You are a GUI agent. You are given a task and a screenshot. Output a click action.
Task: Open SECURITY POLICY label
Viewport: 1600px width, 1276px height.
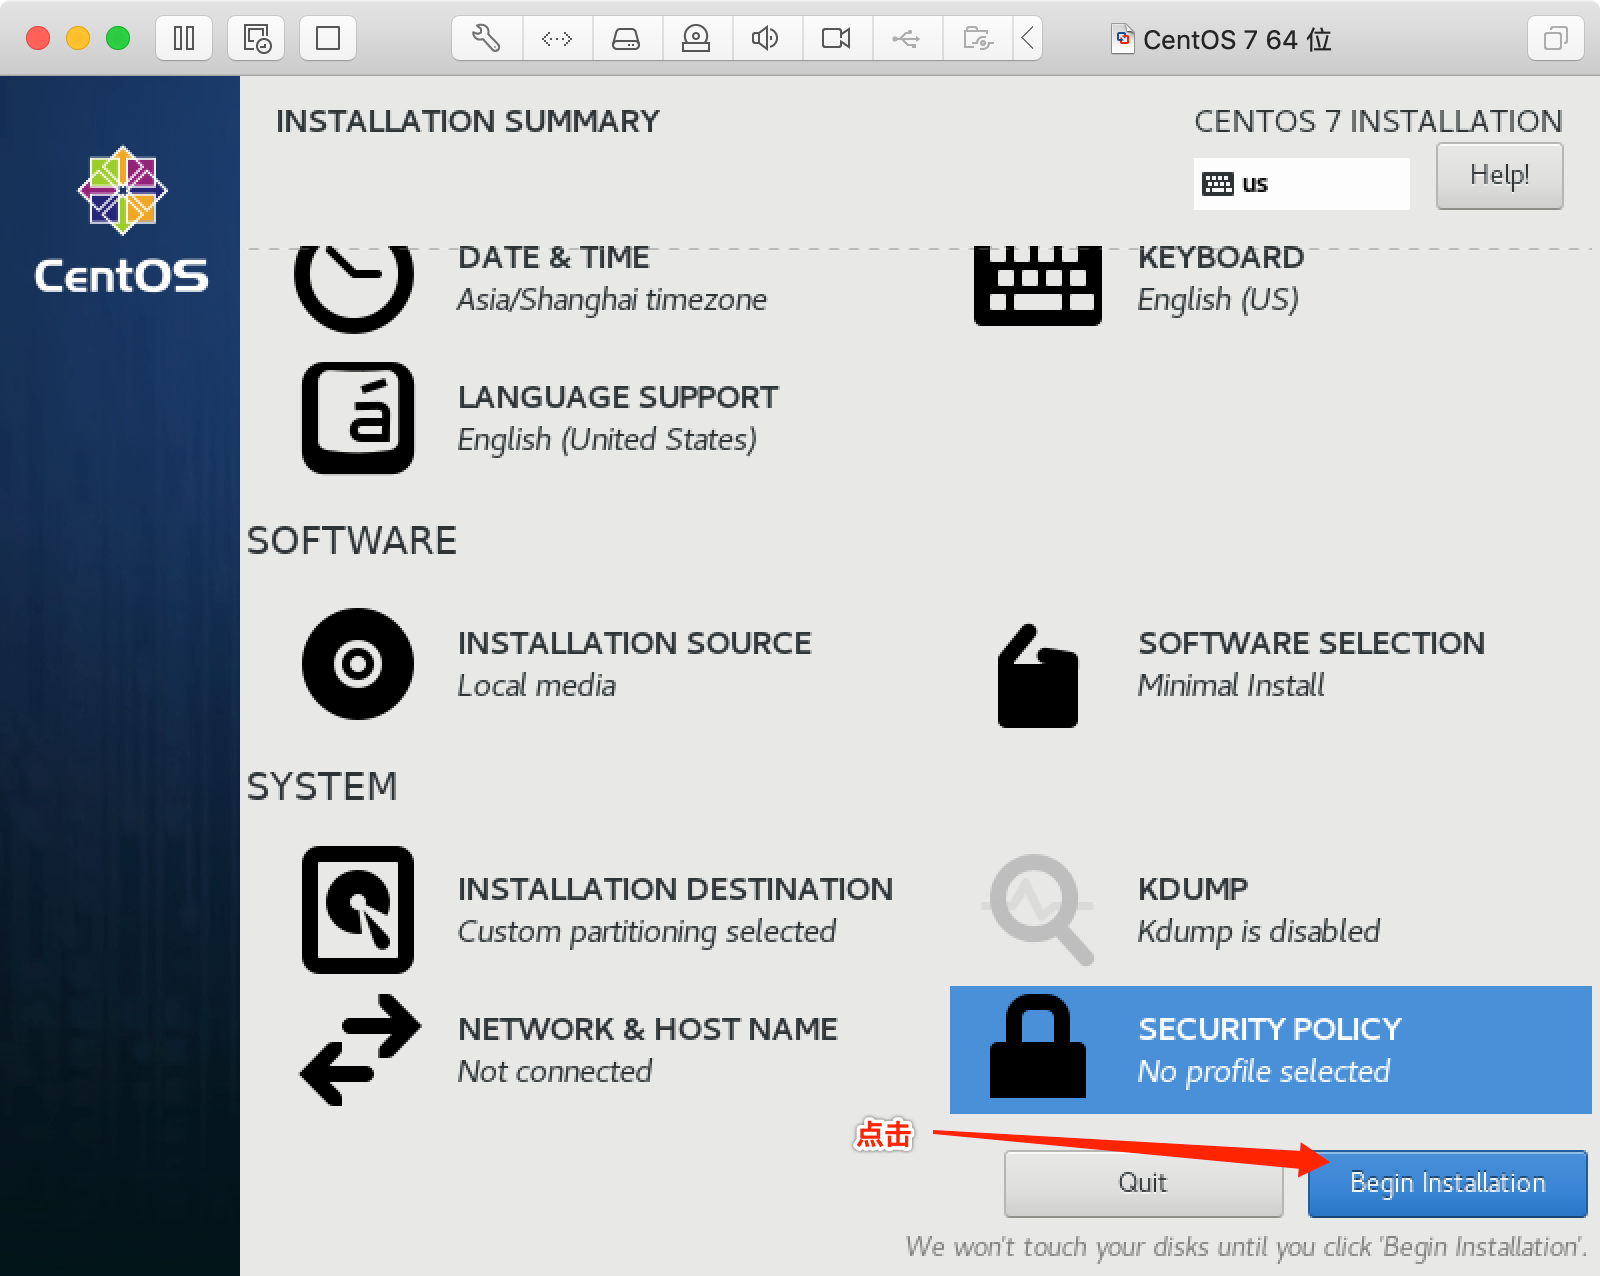[1270, 1029]
